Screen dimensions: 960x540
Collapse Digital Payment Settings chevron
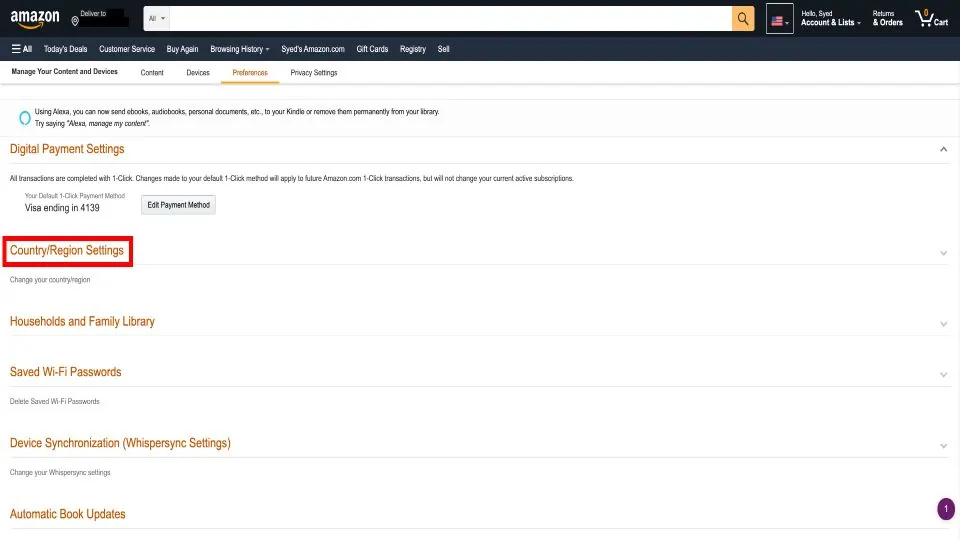[943, 149]
